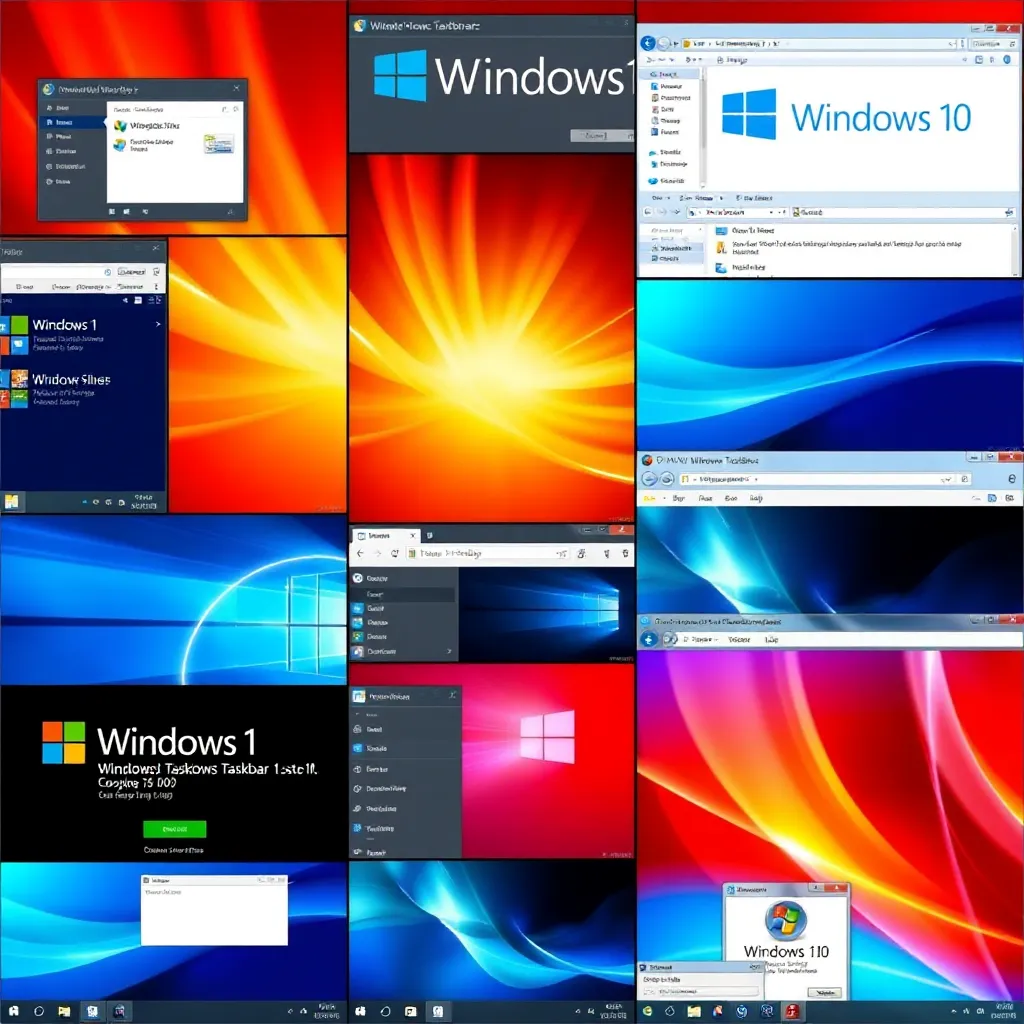Select highlighted sidebar item in top-left dialog
This screenshot has width=1024, height=1024.
(x=72, y=122)
